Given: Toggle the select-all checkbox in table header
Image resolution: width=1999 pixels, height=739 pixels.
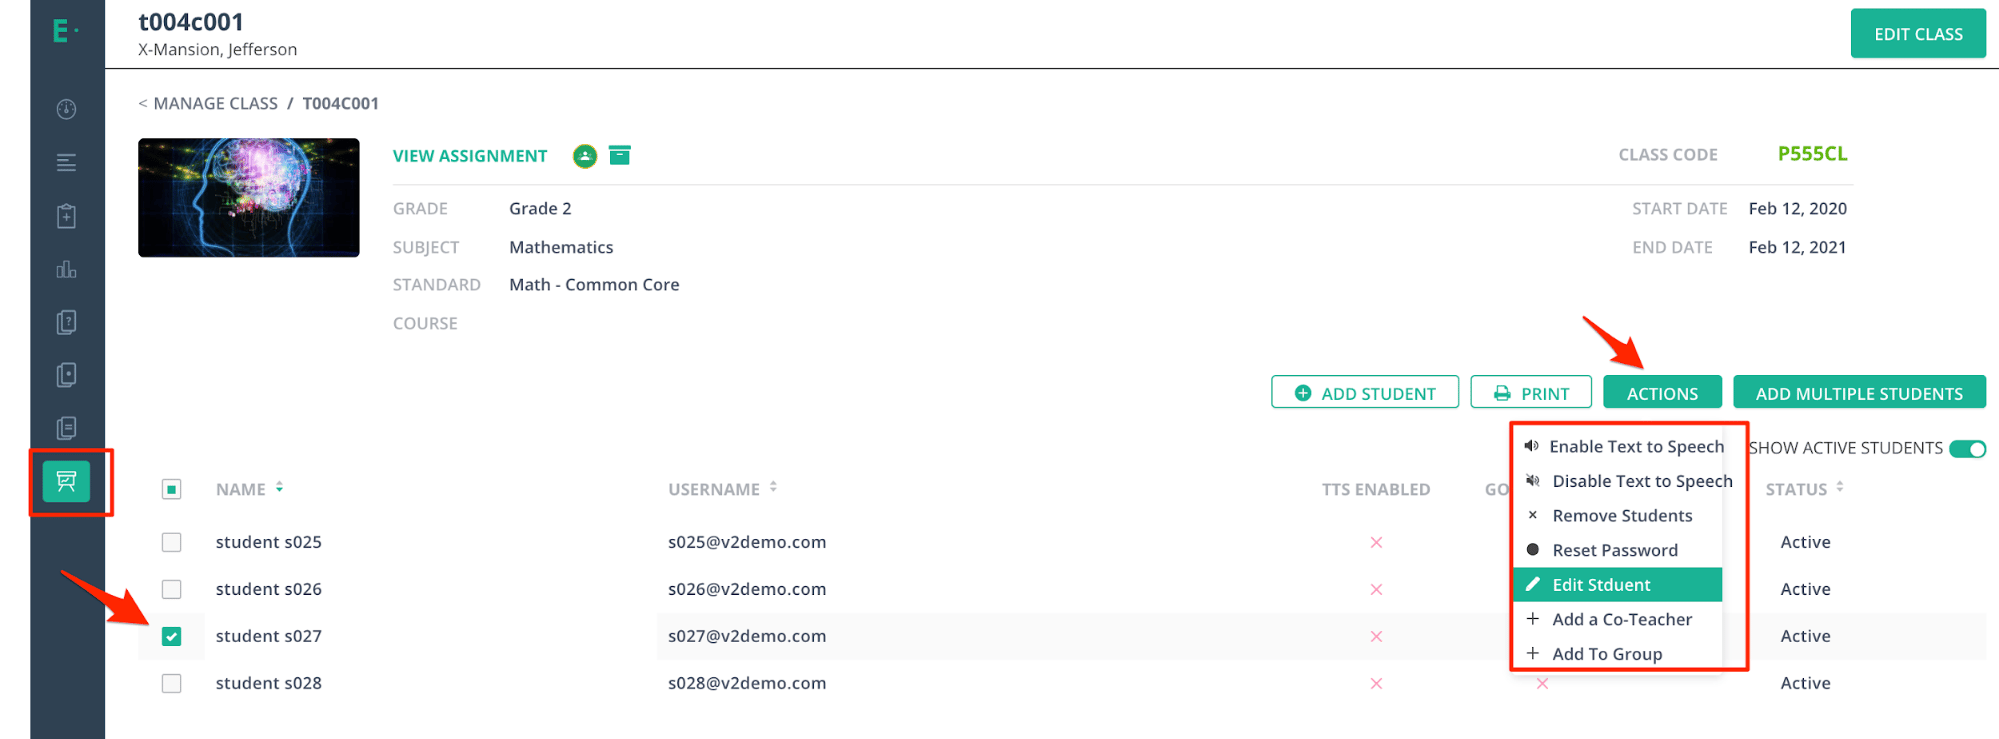Looking at the screenshot, I should click(x=172, y=489).
